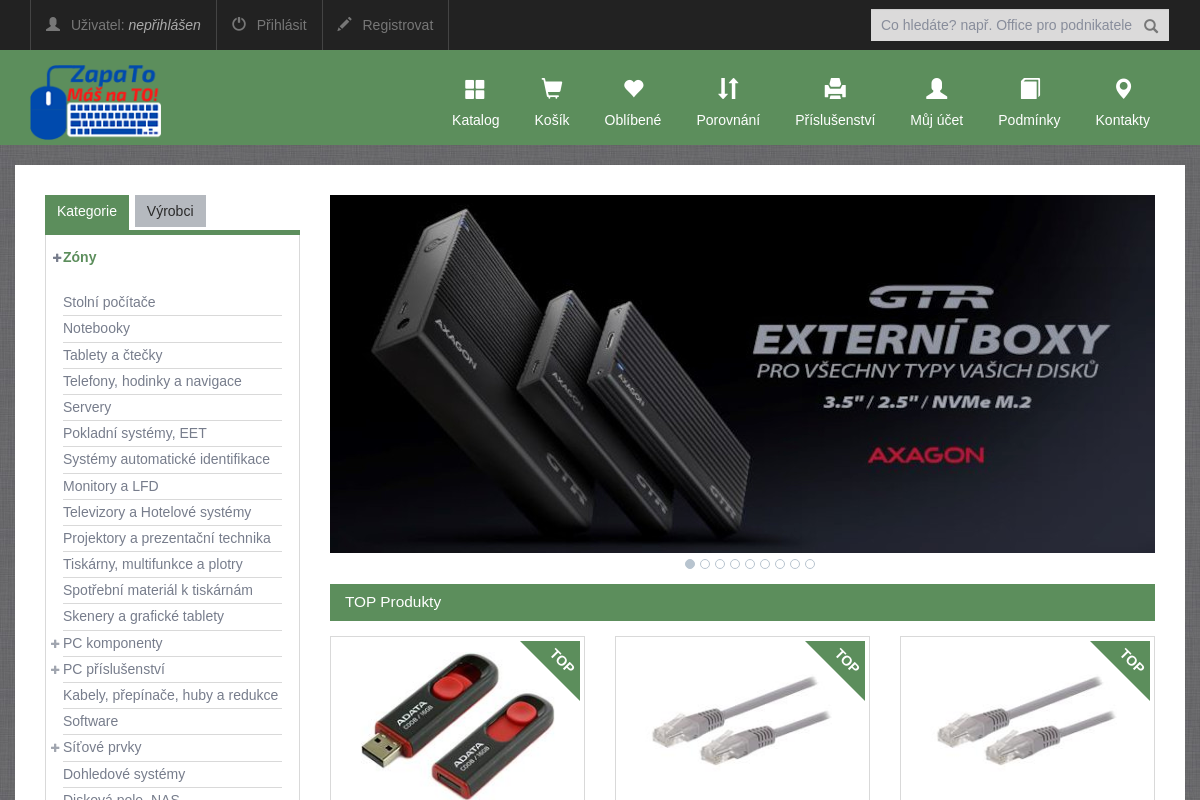Focus the Co hledáte search field
Screen dimensions: 1200x800
point(1004,25)
